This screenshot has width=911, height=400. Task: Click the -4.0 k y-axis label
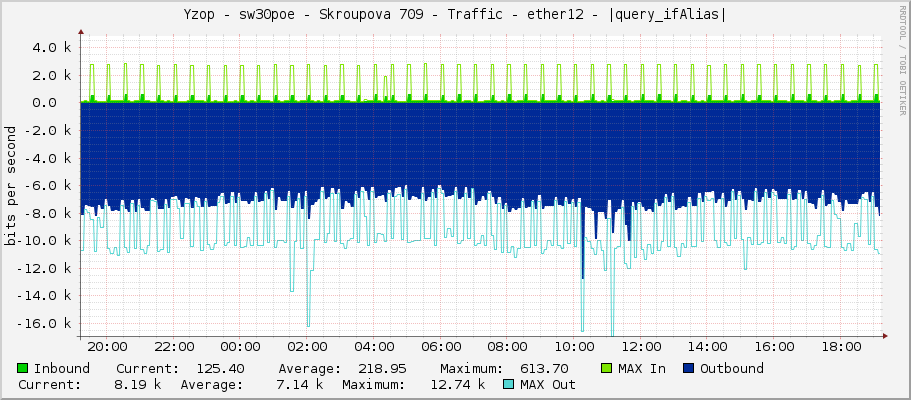pos(48,158)
